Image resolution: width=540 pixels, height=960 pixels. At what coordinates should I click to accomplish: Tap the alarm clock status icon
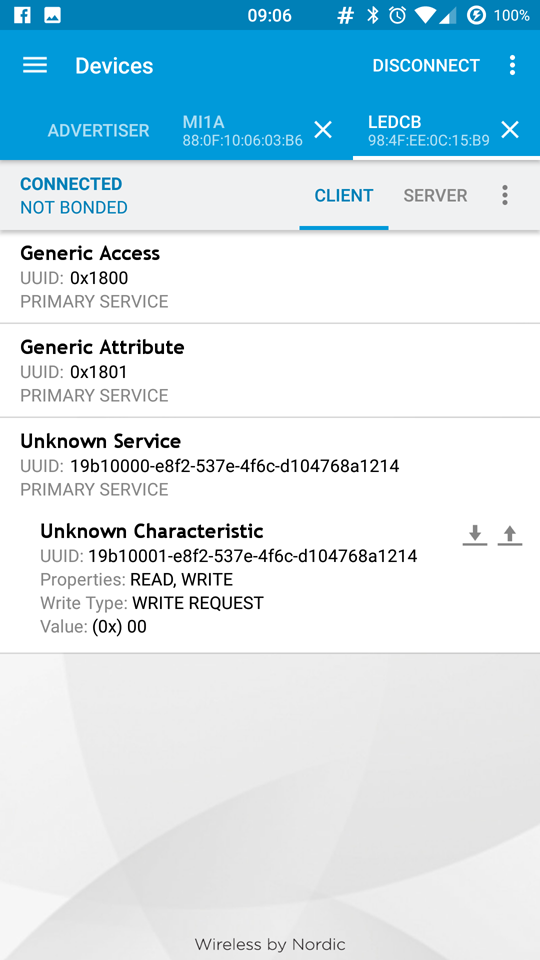397,15
